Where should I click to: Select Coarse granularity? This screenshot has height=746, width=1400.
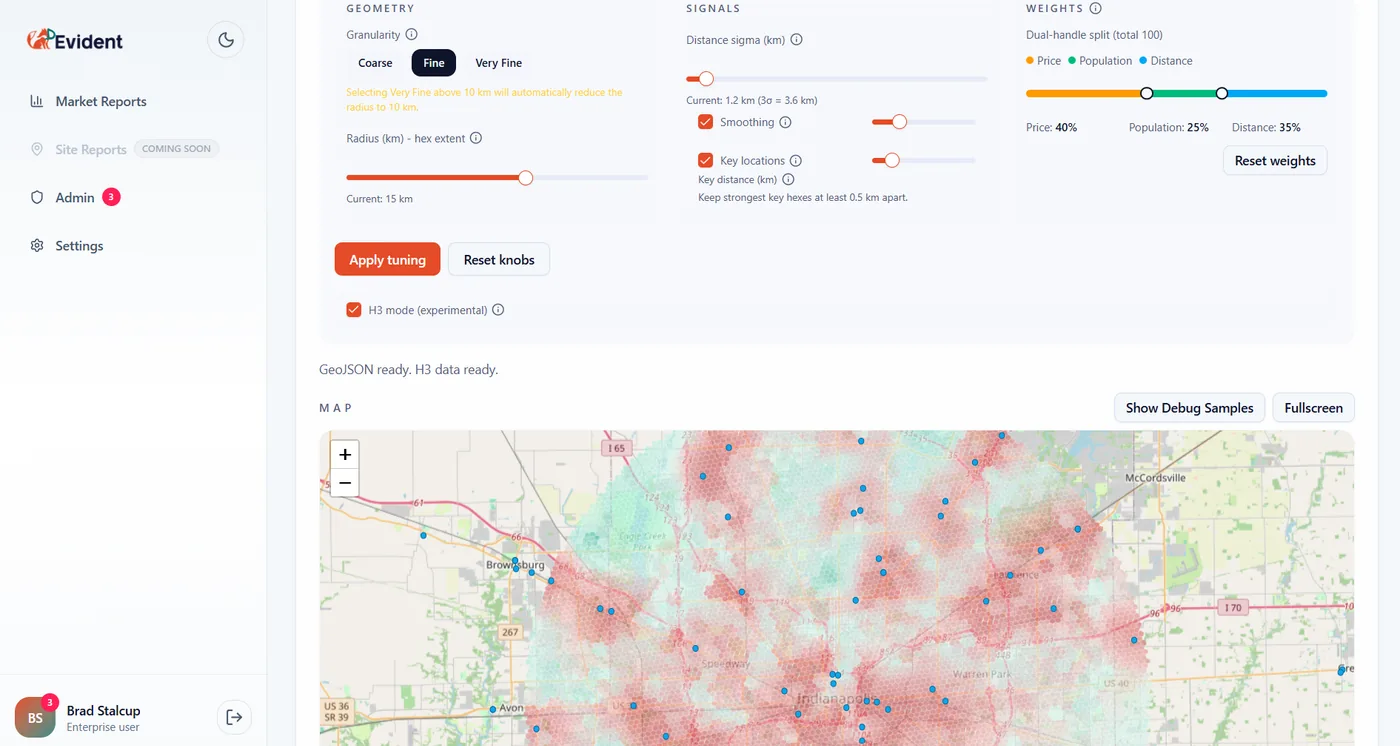(375, 63)
